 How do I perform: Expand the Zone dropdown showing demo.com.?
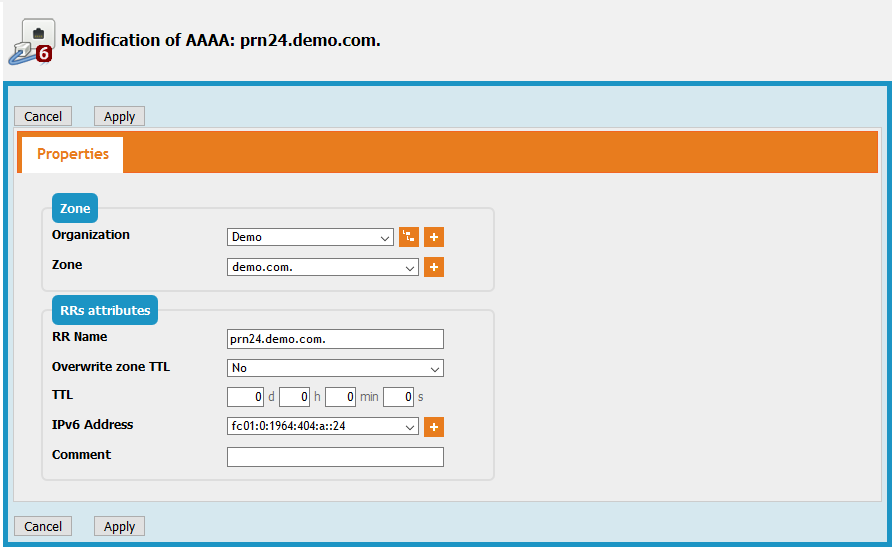click(323, 267)
